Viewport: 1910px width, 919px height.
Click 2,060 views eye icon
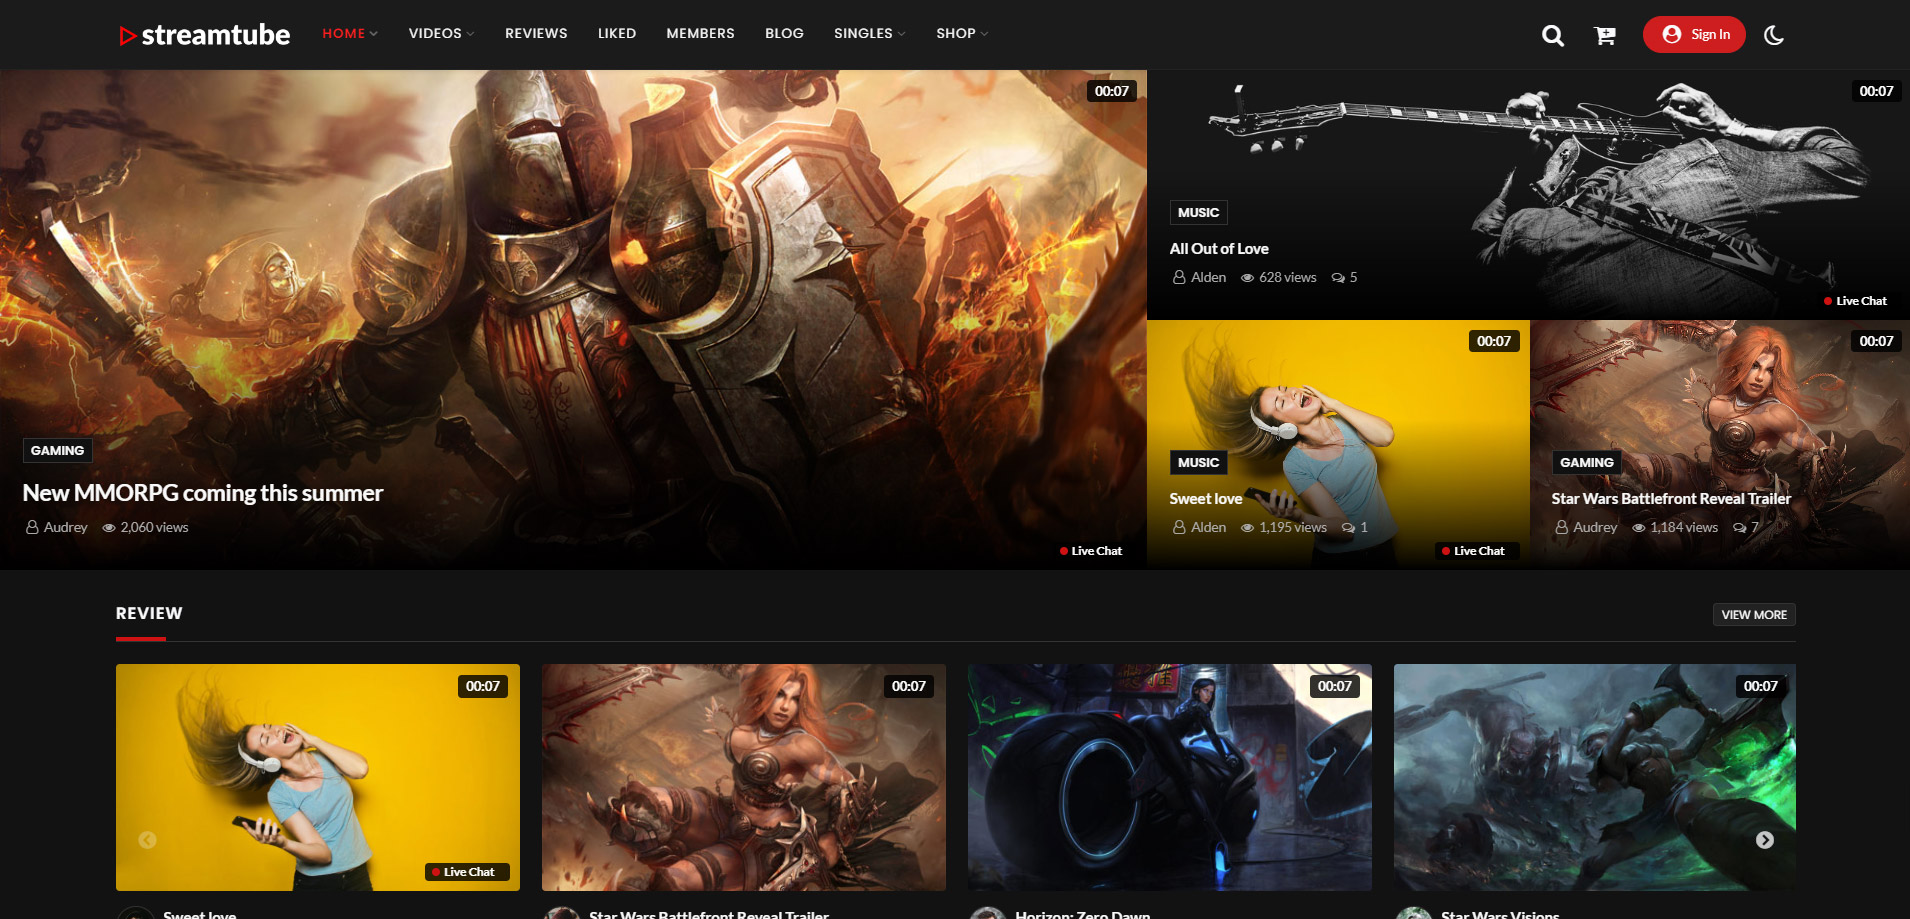pyautogui.click(x=109, y=527)
